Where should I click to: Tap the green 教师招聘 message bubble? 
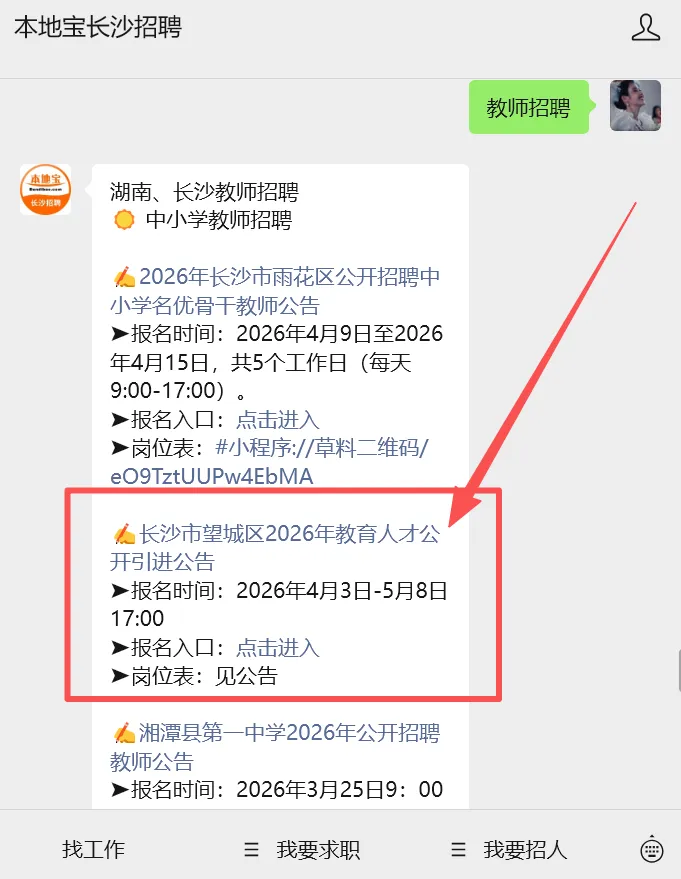529,107
